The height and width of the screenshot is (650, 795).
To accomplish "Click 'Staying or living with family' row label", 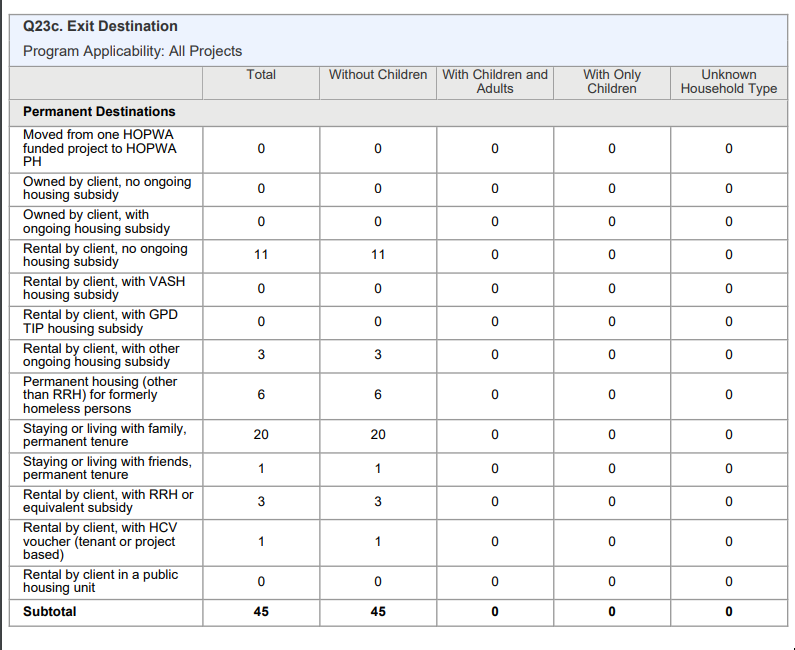I will 104,435.
